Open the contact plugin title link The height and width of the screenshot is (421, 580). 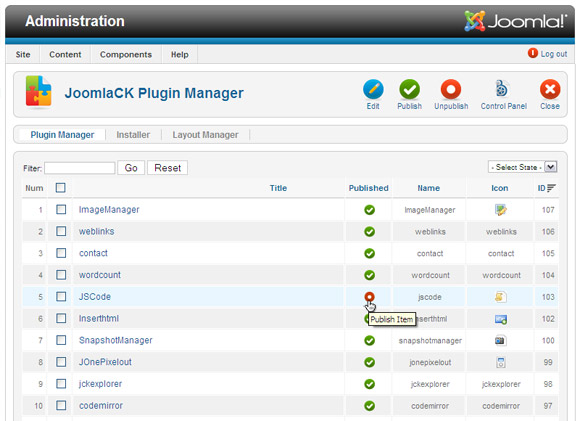[x=93, y=253]
